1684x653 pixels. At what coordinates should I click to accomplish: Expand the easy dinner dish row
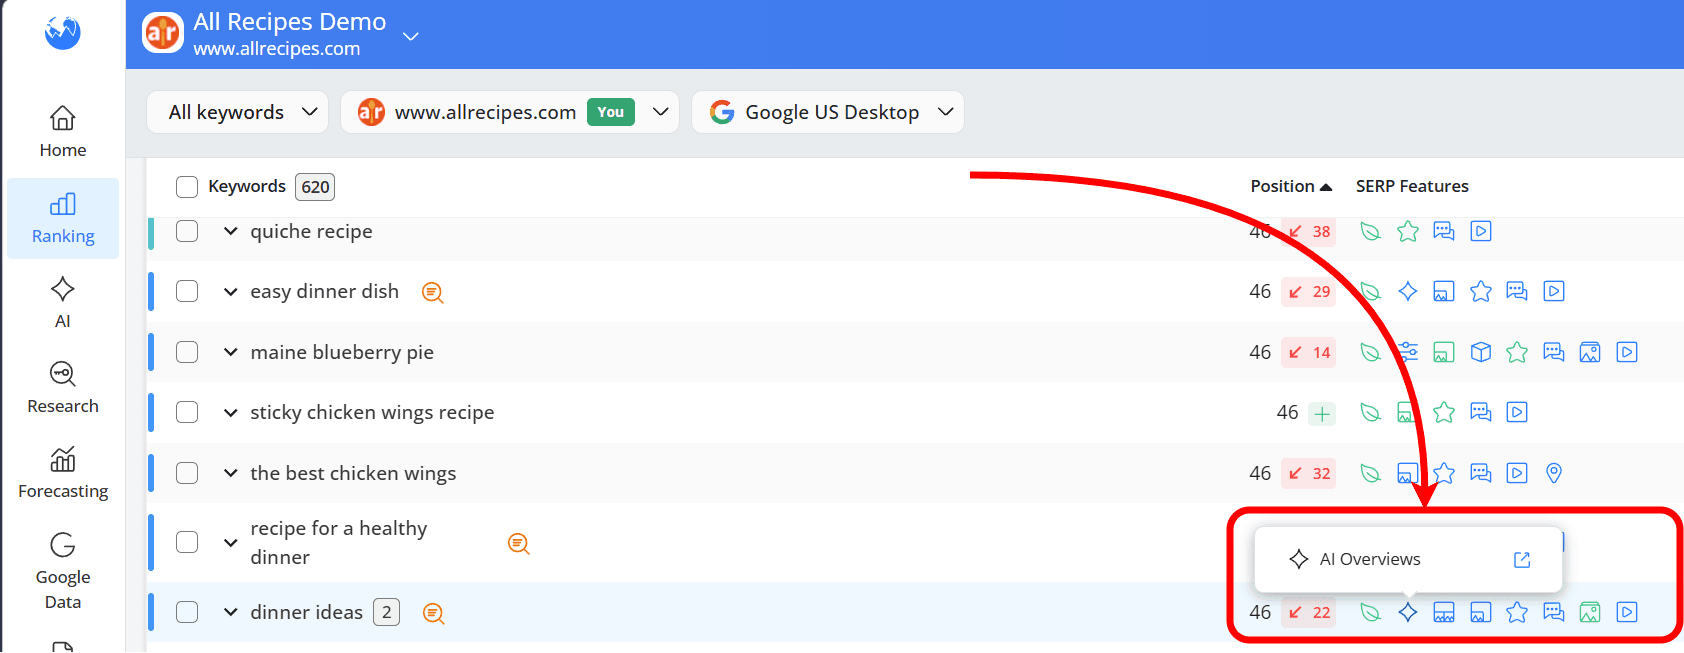(230, 292)
